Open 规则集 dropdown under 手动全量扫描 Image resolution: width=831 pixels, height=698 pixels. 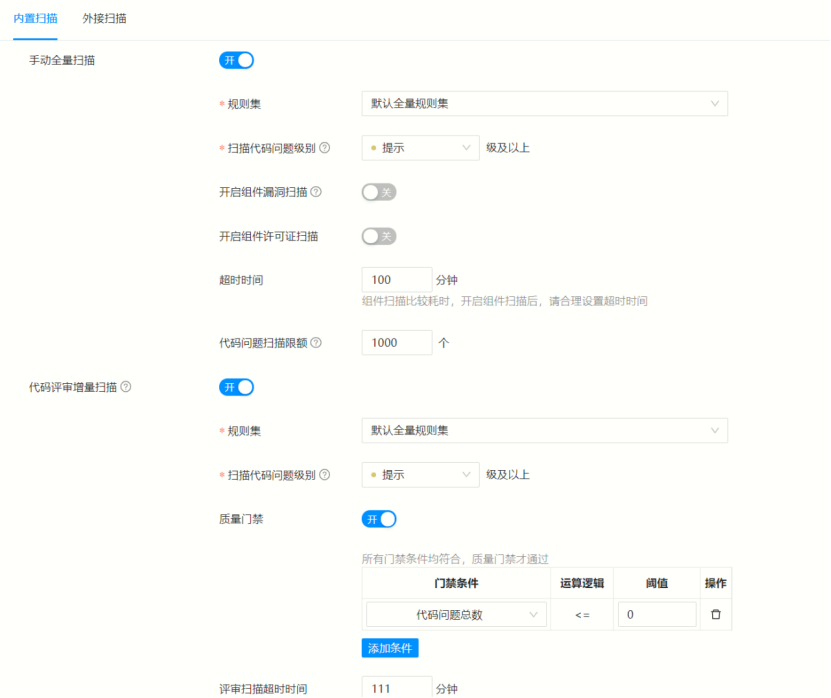click(x=544, y=103)
